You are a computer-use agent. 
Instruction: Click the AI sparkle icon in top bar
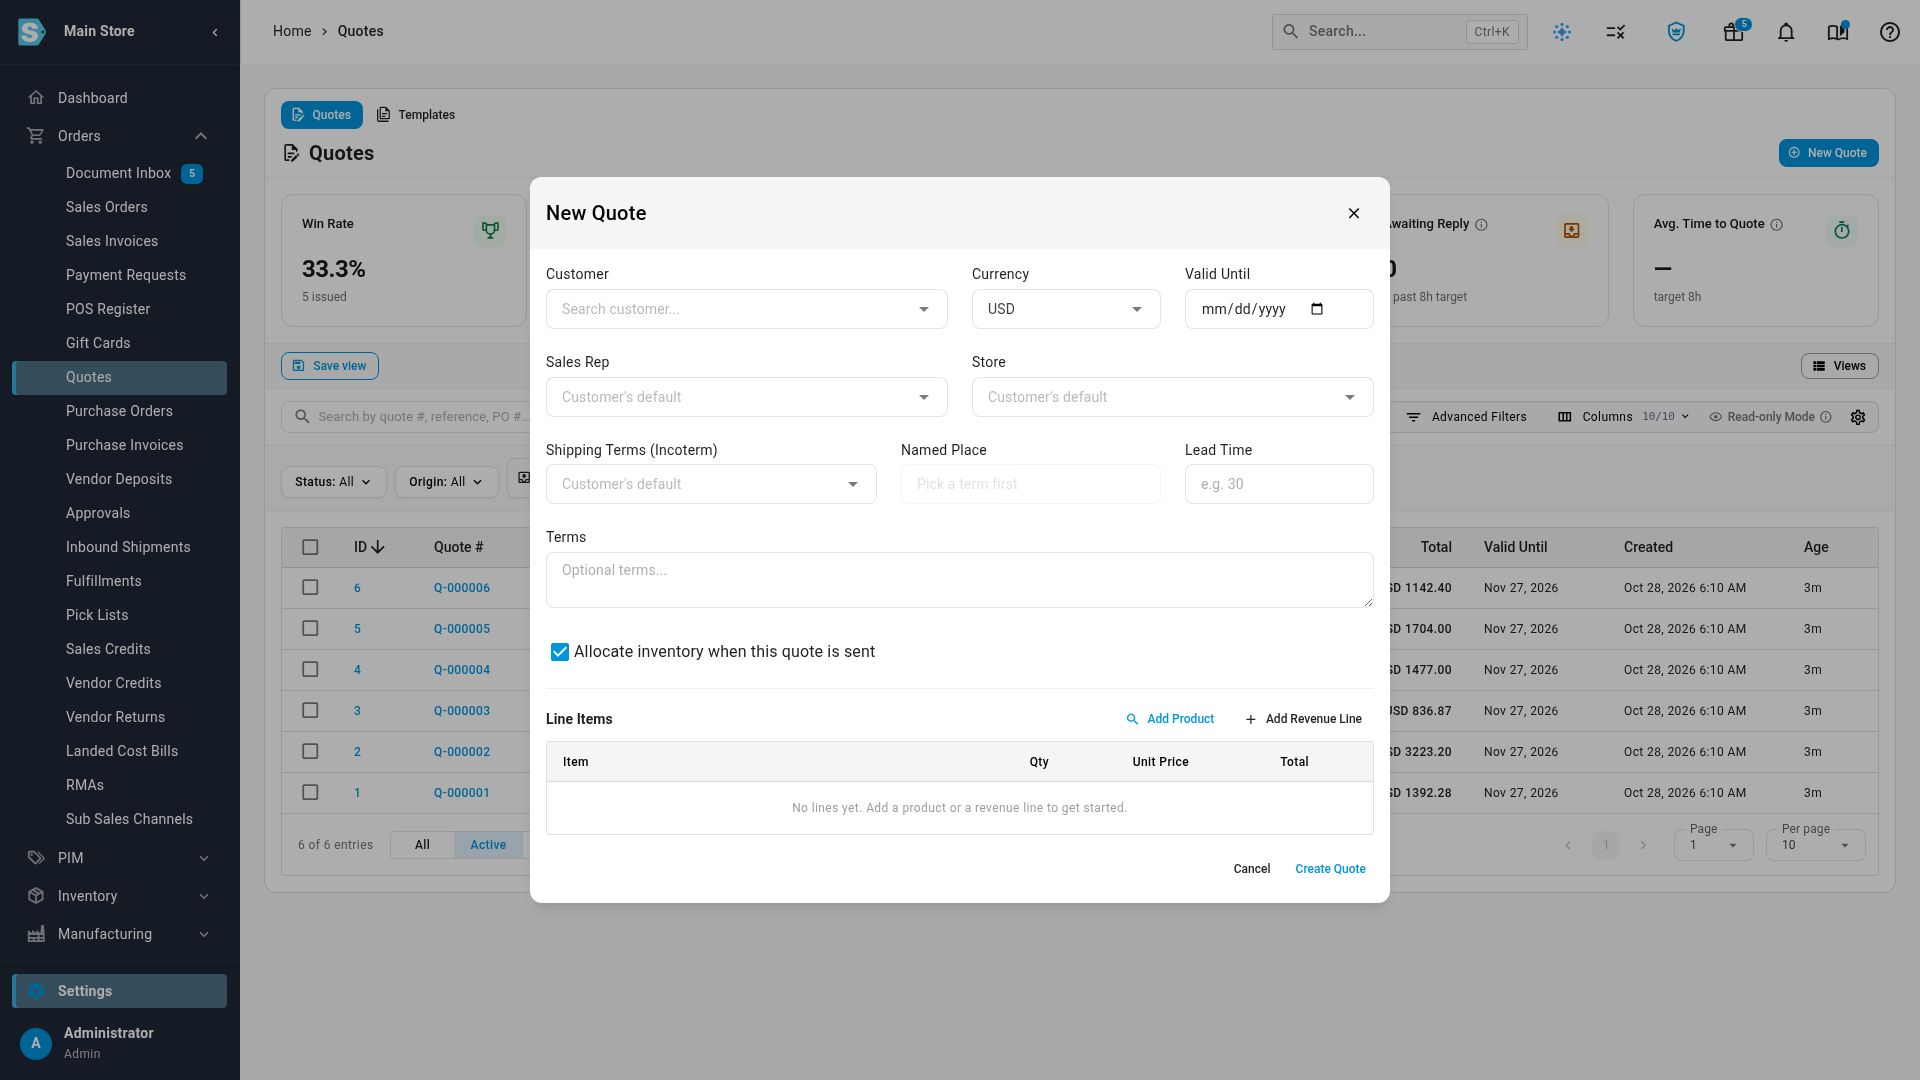pyautogui.click(x=1562, y=32)
